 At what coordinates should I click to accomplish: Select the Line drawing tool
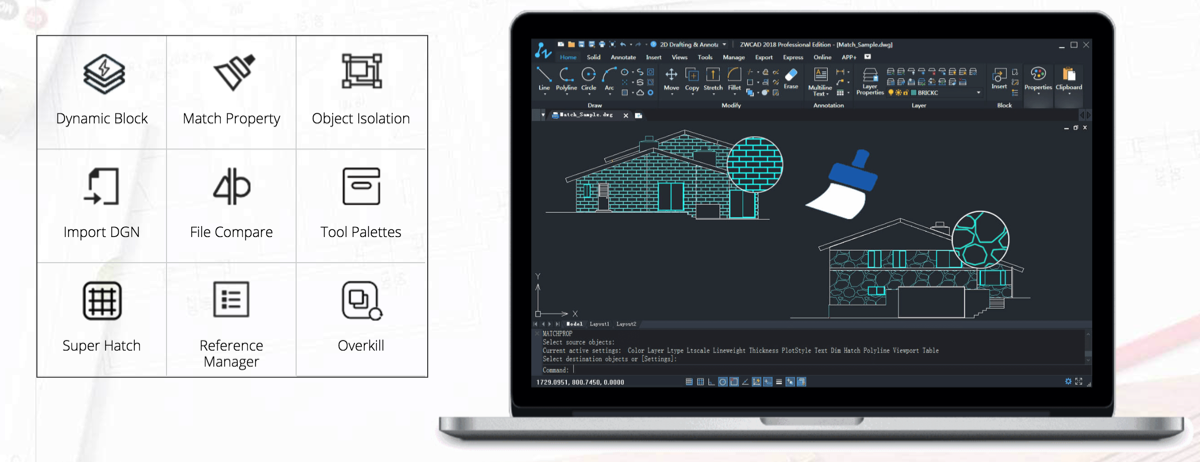click(x=544, y=78)
